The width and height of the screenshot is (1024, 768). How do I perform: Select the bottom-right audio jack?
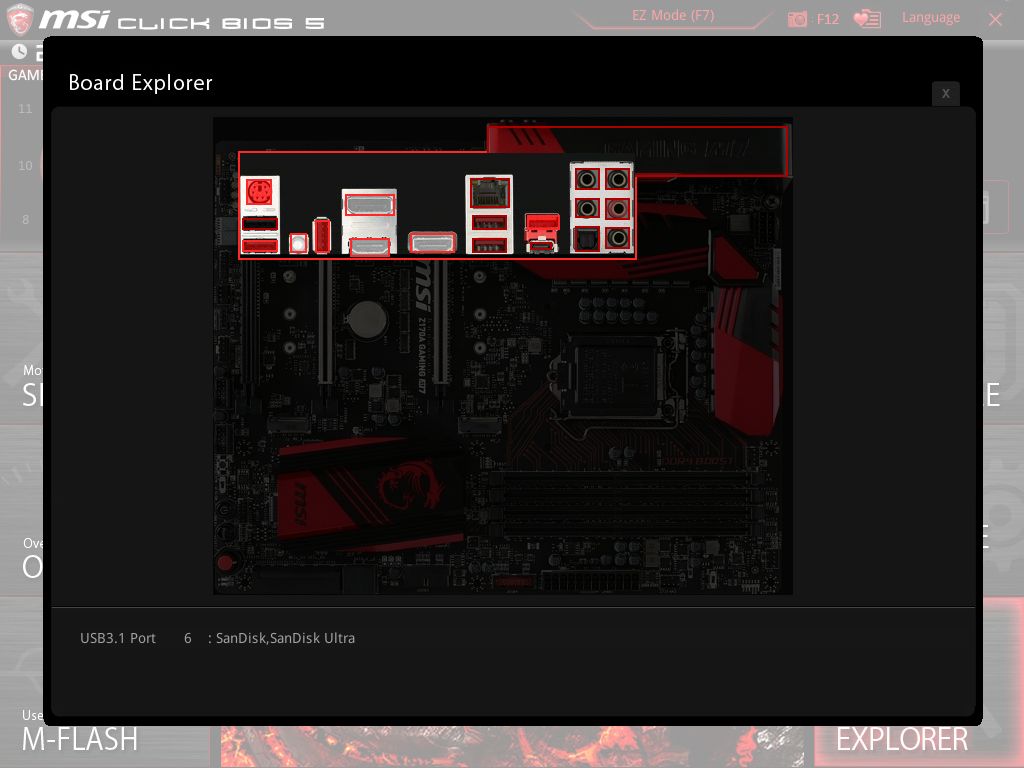coord(617,238)
